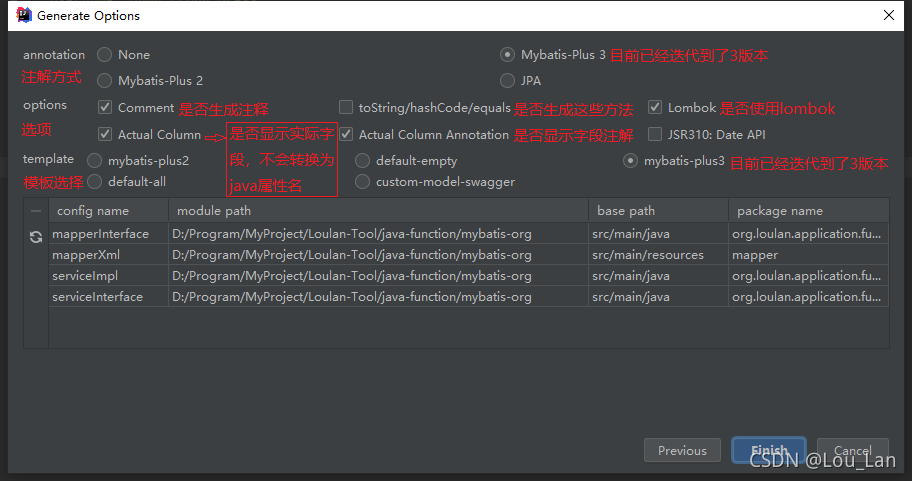Select the None annotation radio button

(105, 55)
